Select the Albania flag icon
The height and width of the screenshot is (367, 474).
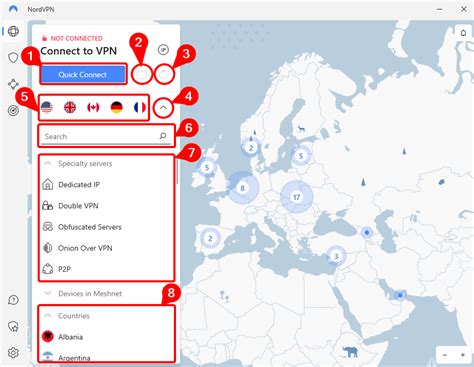tap(48, 337)
